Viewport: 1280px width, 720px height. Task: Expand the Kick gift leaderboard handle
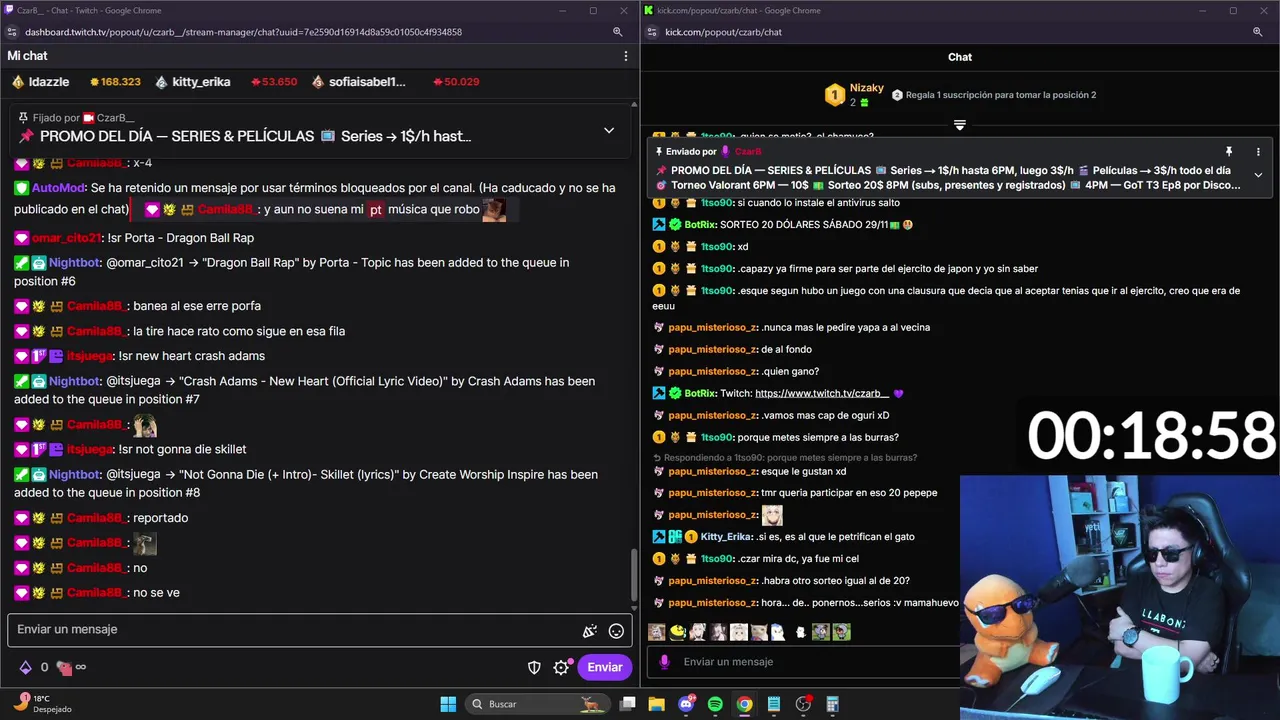pyautogui.click(x=960, y=125)
